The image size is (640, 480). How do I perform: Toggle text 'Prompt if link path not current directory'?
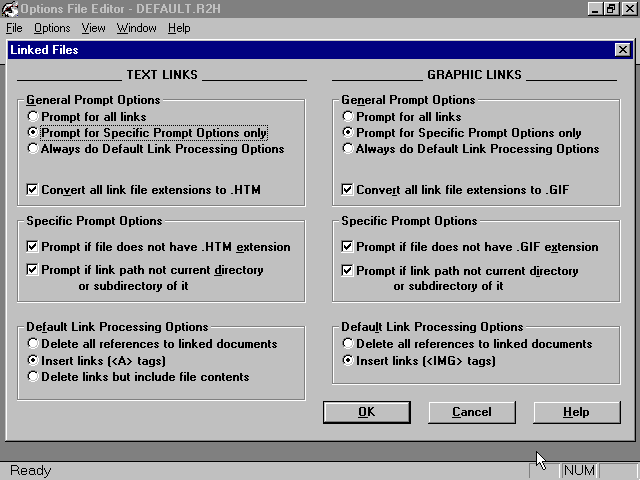pos(34,271)
